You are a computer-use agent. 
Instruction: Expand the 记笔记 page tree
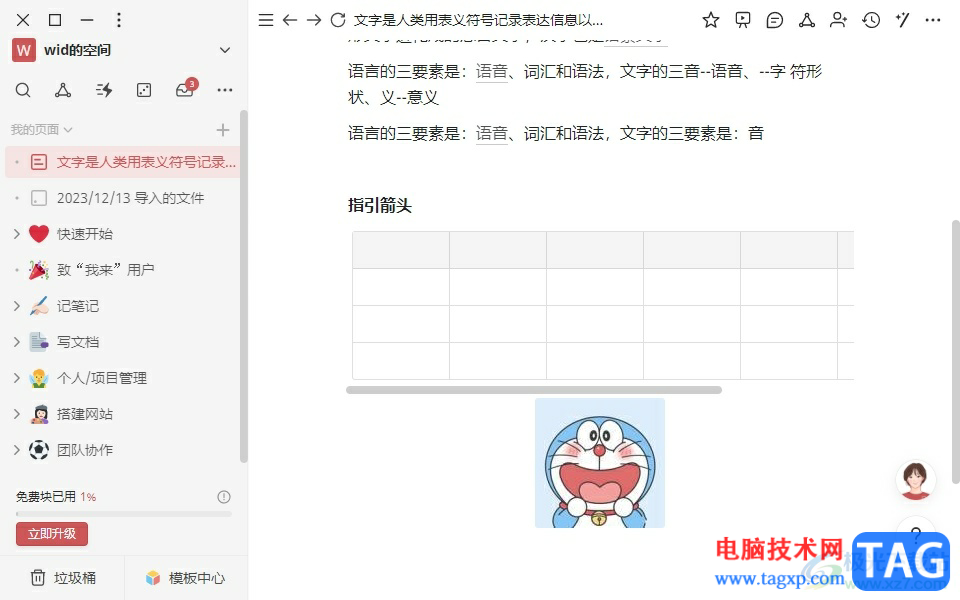(x=17, y=306)
